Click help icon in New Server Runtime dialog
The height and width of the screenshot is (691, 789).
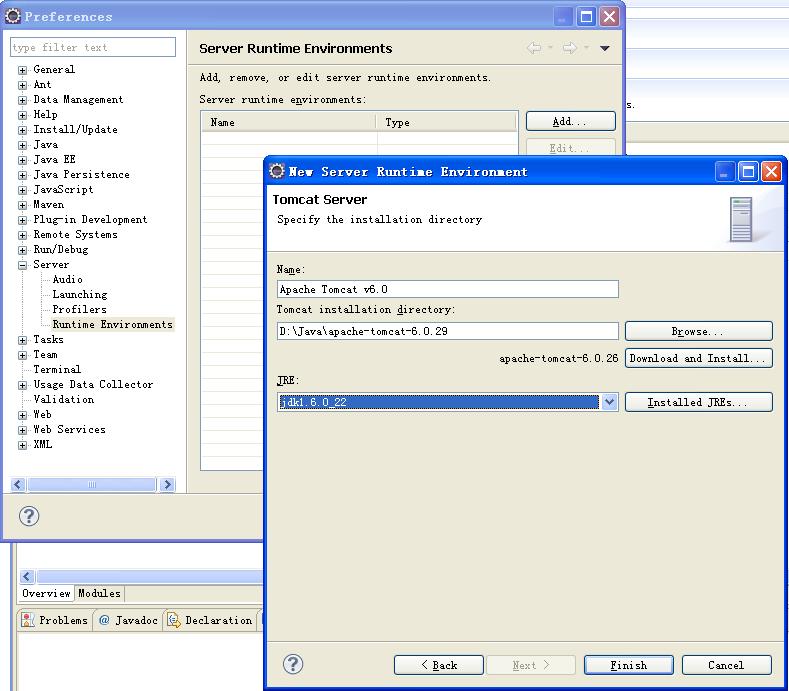[x=293, y=664]
